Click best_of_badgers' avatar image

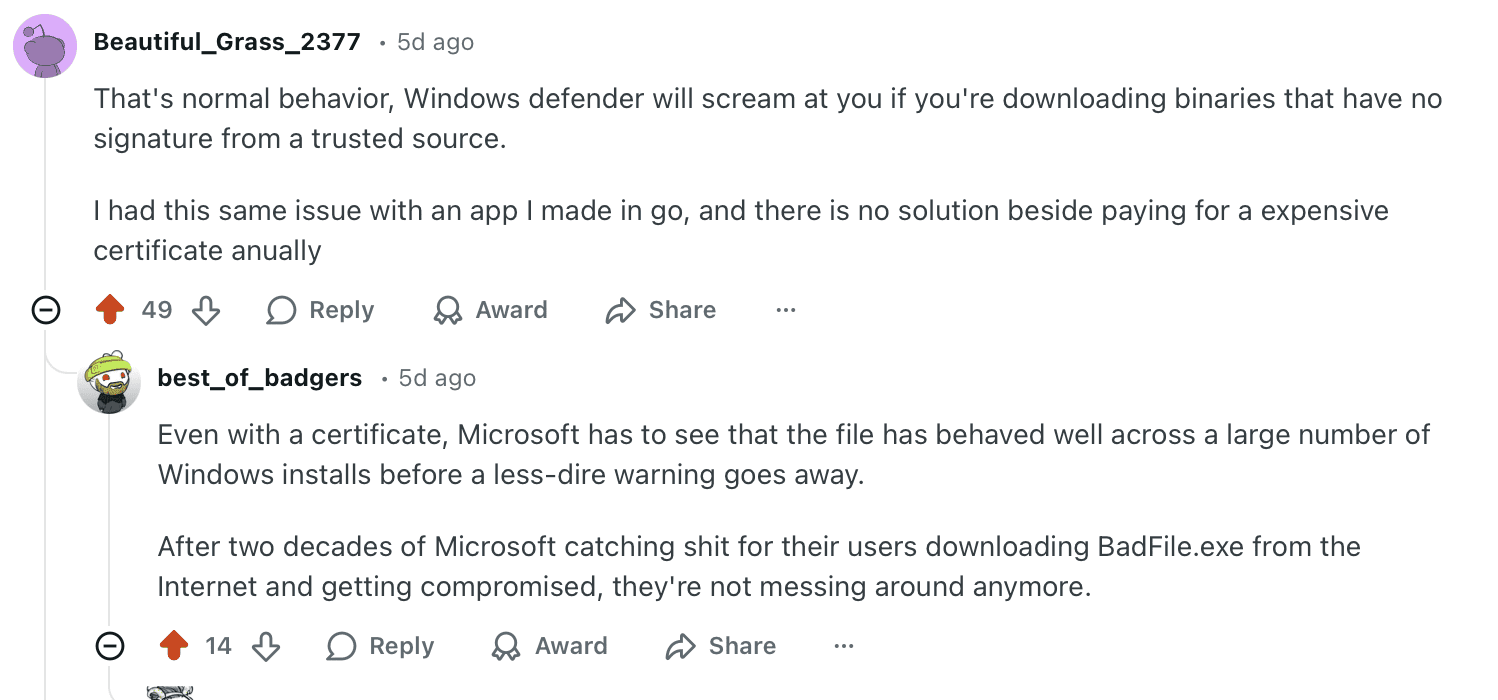(110, 383)
